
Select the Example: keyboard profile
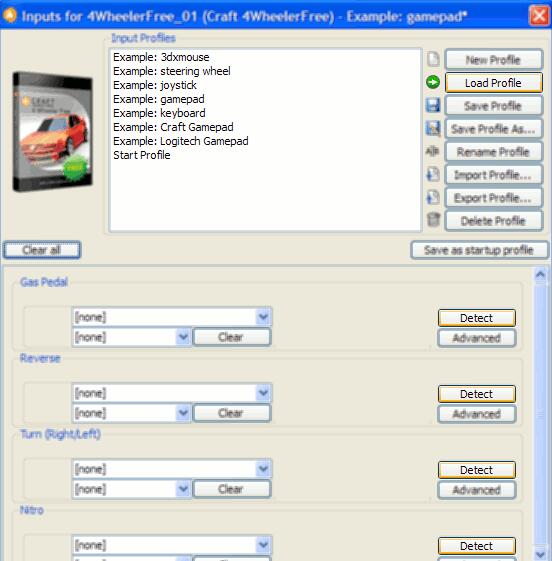pos(159,113)
